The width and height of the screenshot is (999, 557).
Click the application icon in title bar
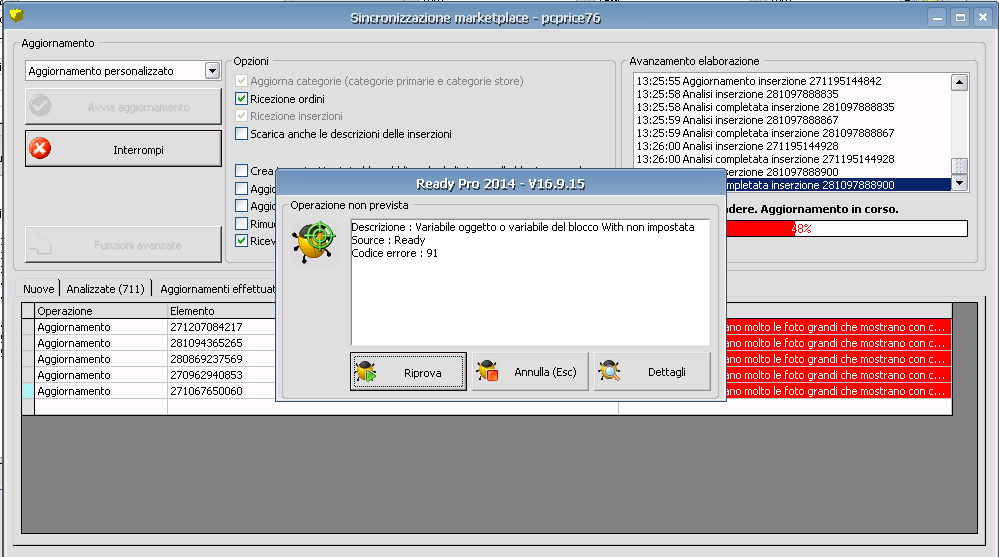[17, 14]
